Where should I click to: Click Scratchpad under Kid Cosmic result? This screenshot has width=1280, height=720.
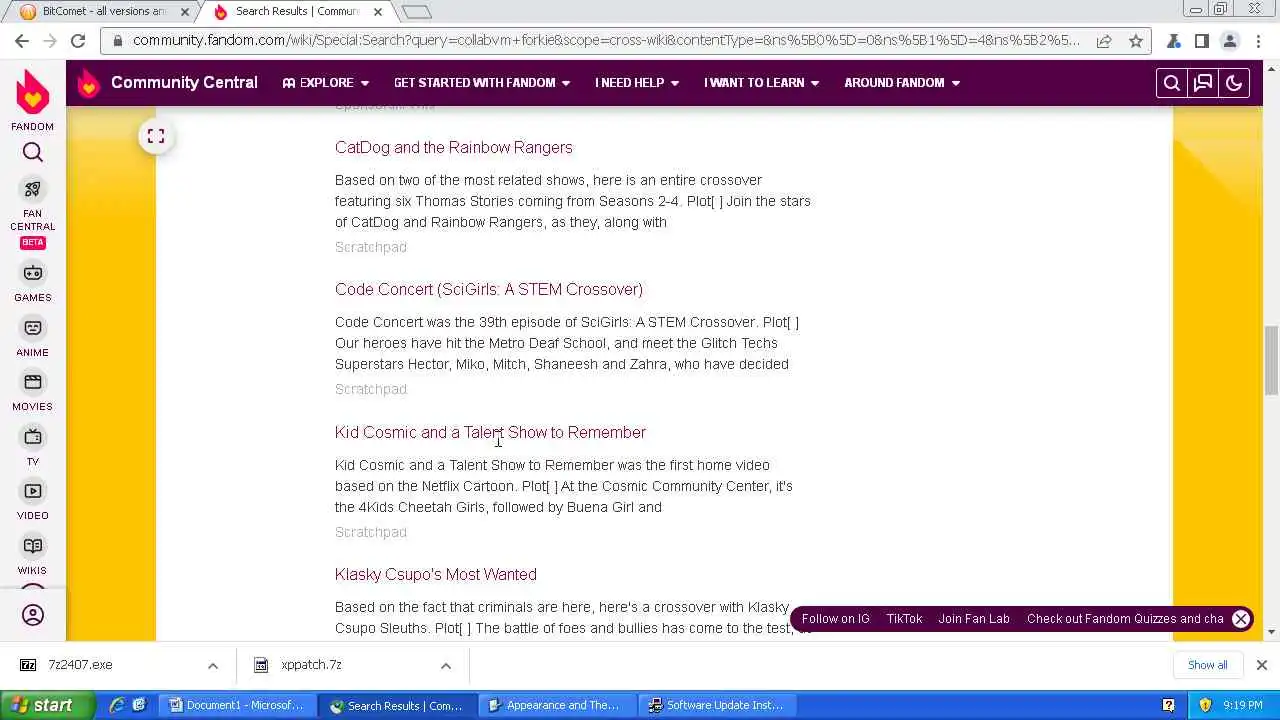point(371,532)
